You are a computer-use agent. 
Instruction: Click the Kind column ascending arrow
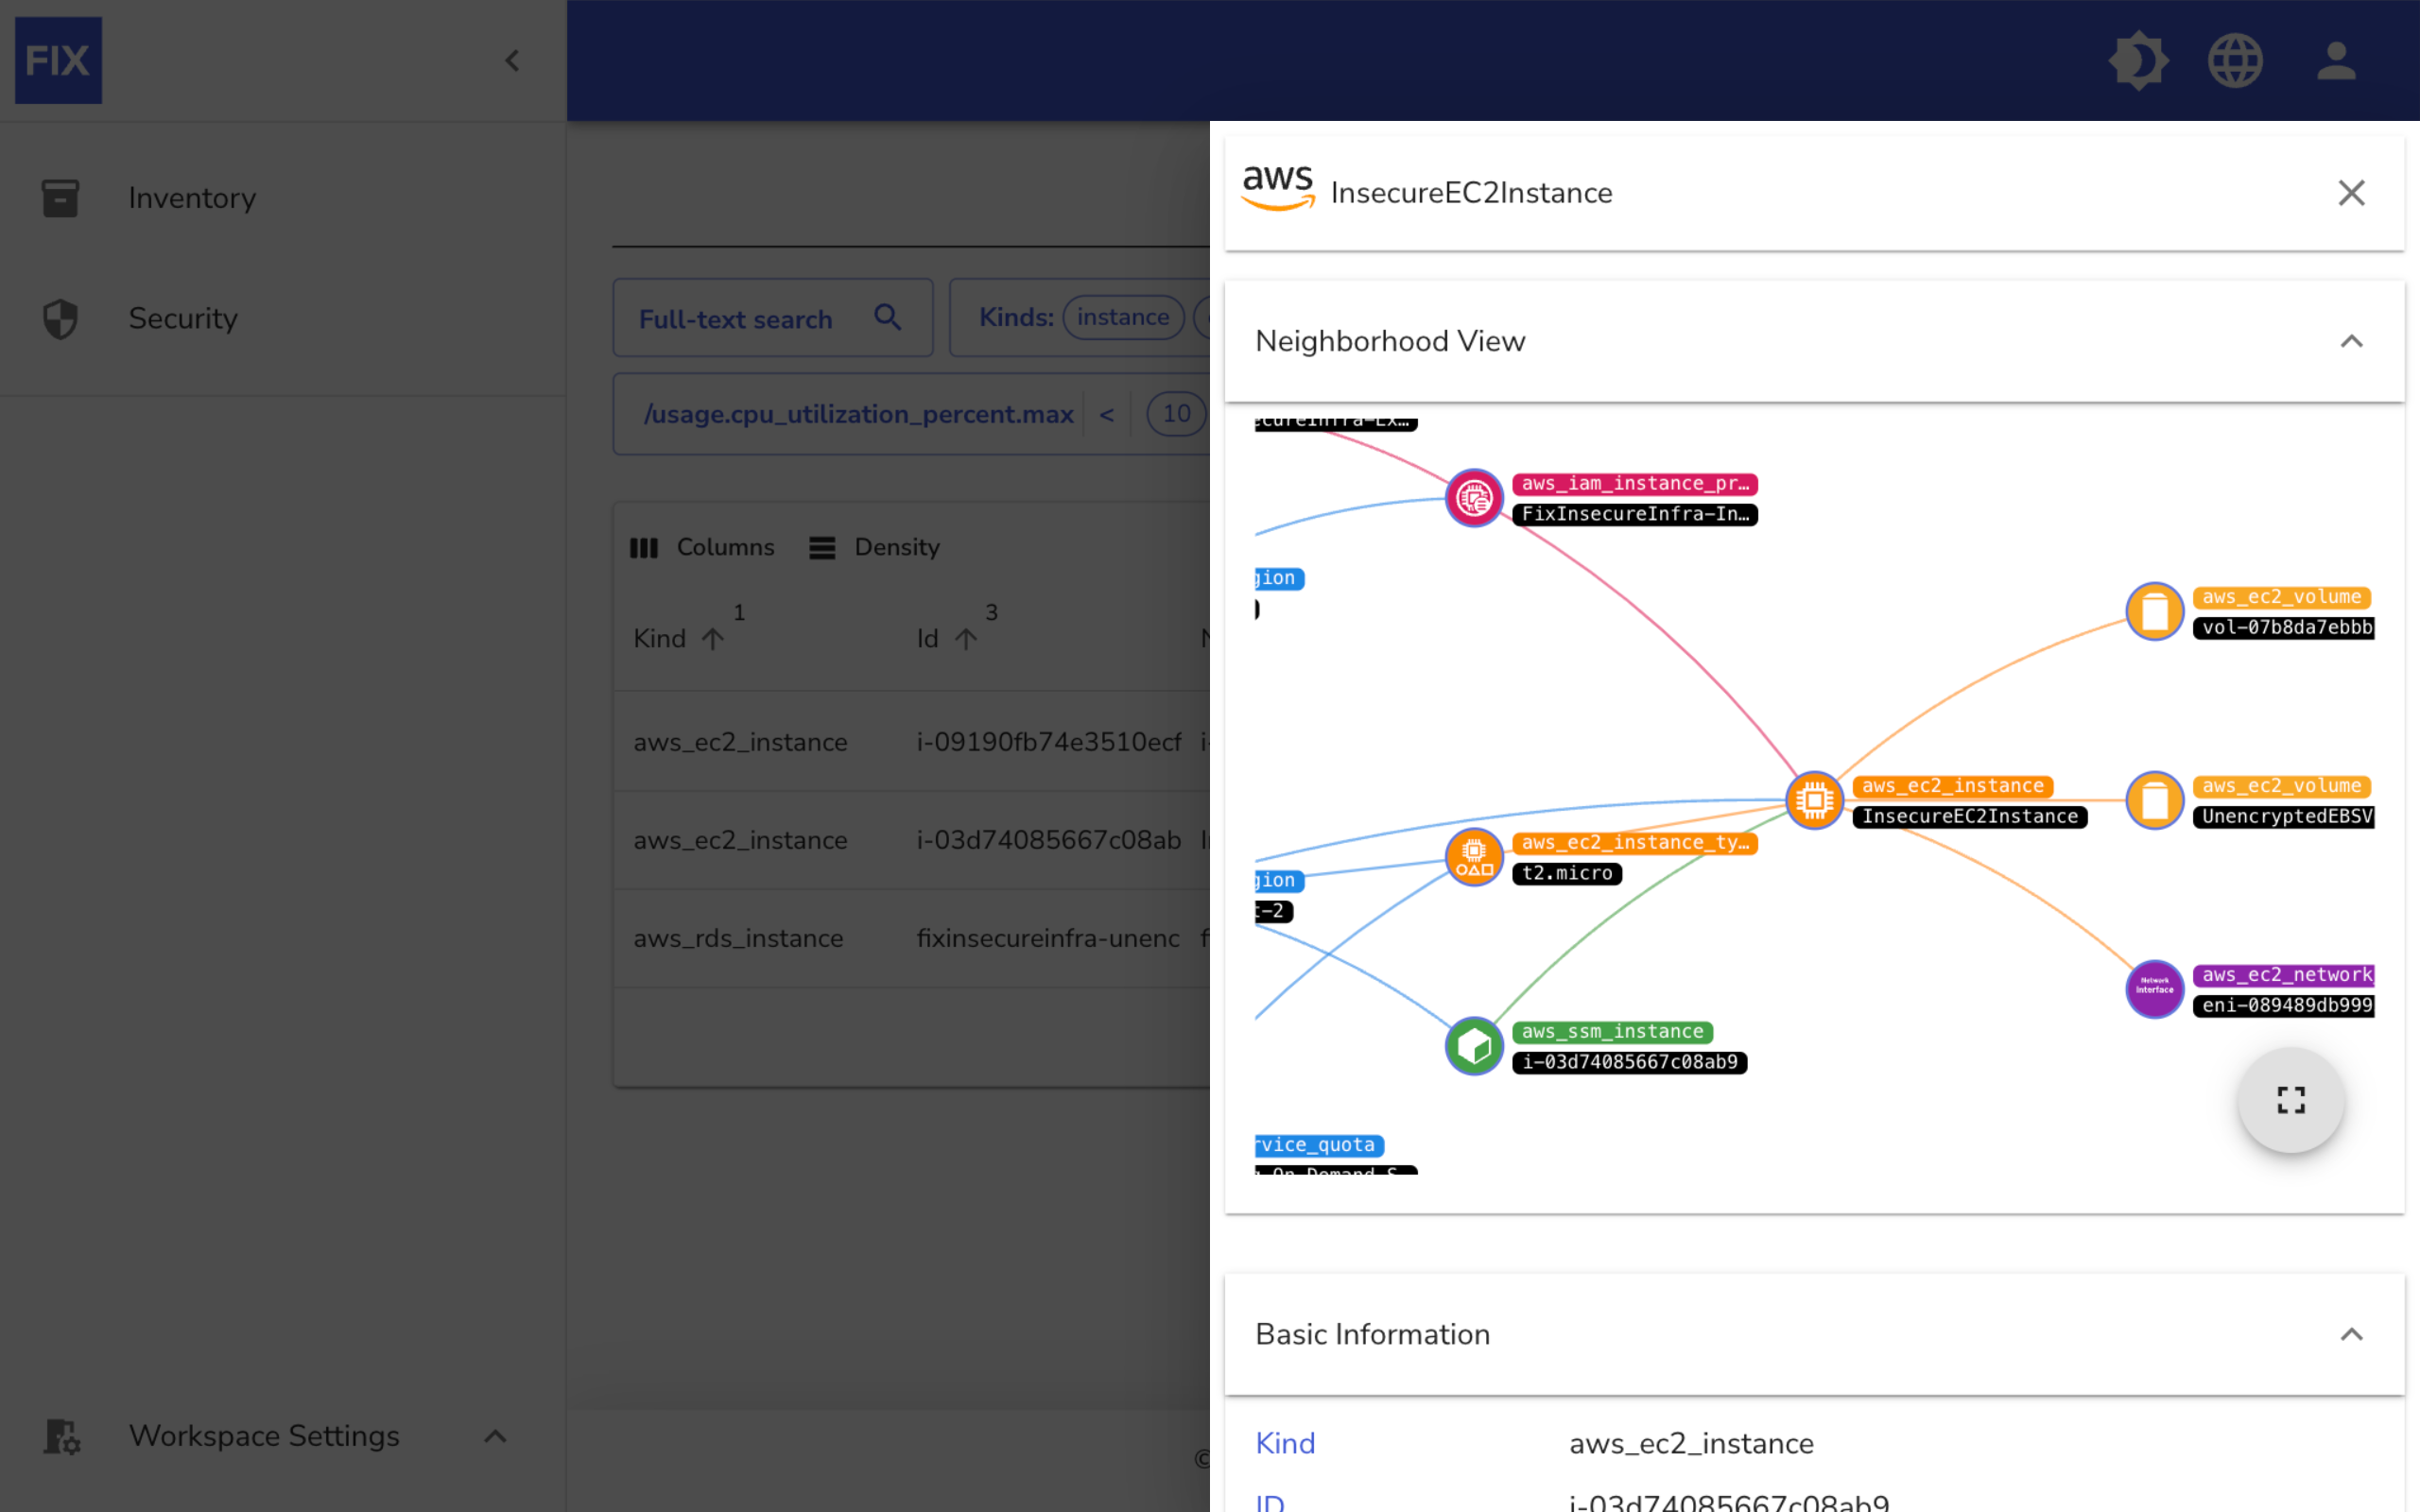pyautogui.click(x=712, y=638)
